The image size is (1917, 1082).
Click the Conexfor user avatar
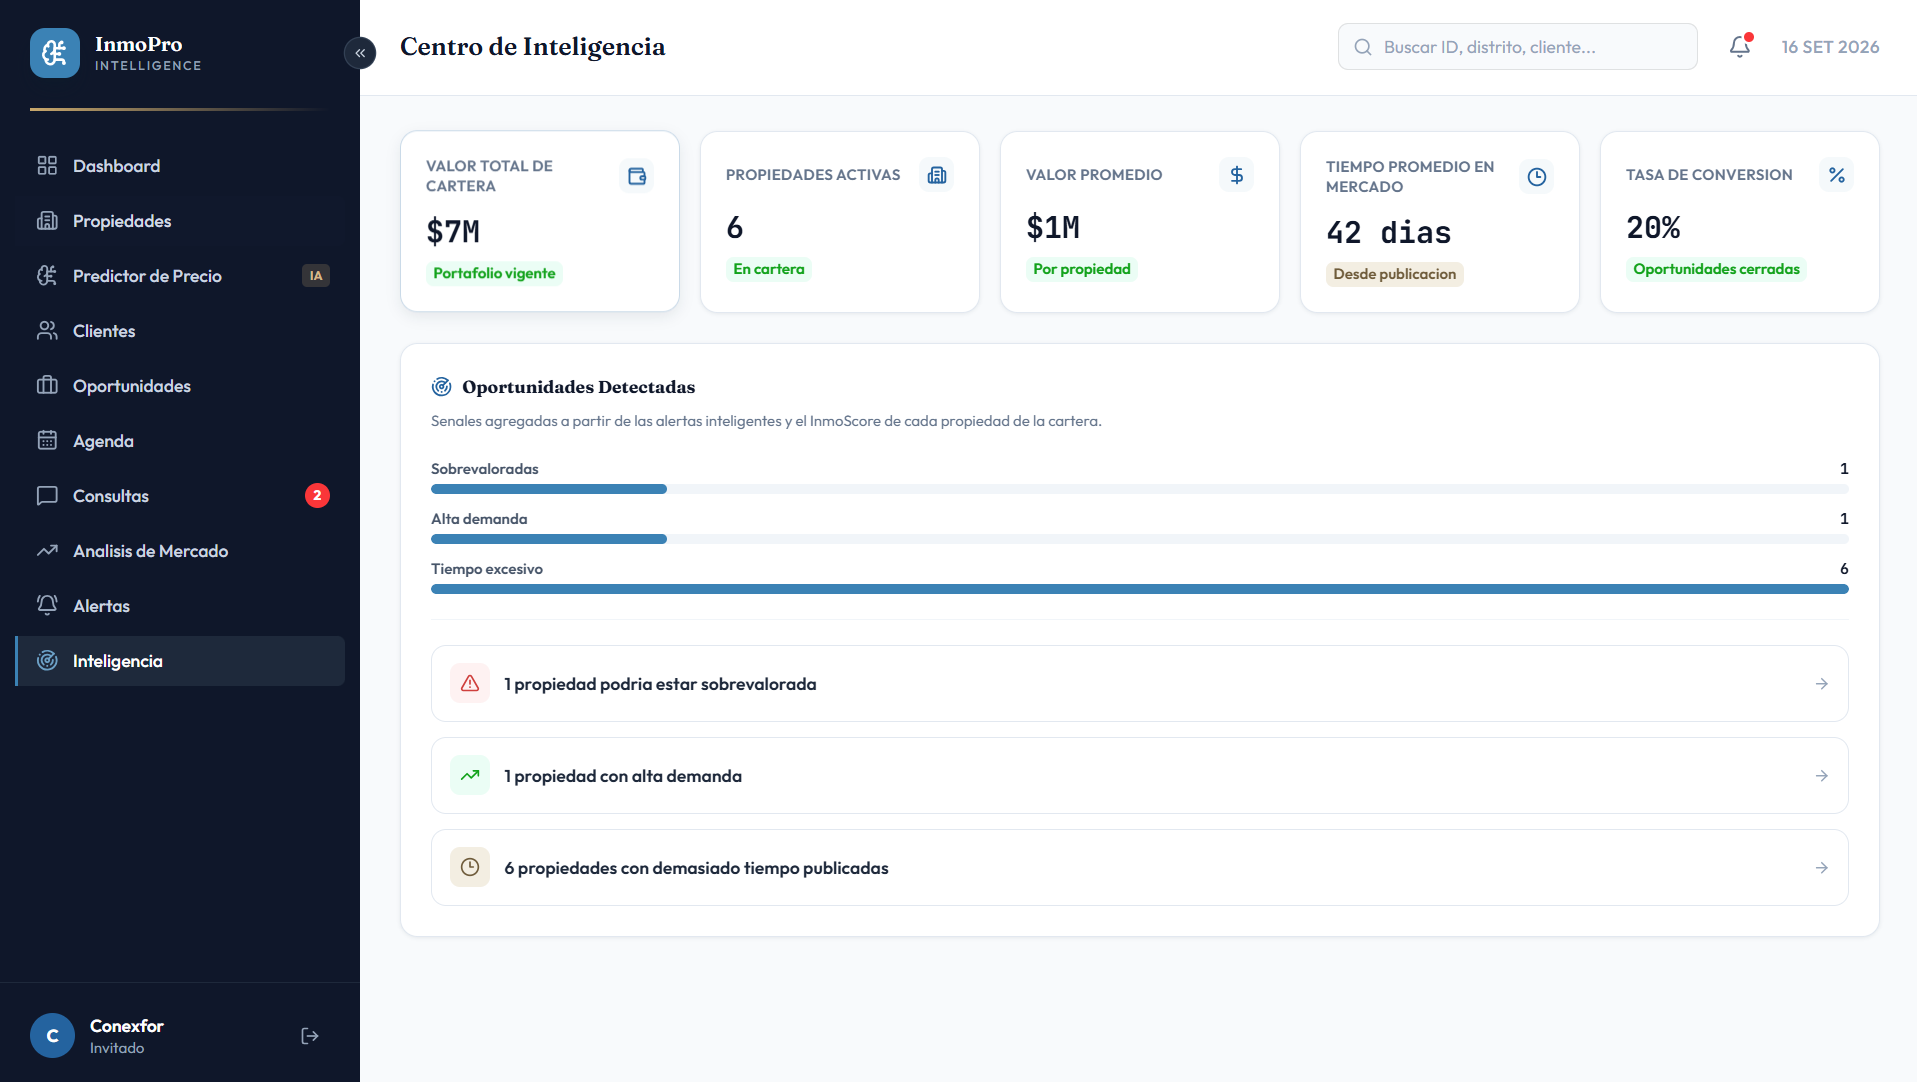(52, 1036)
